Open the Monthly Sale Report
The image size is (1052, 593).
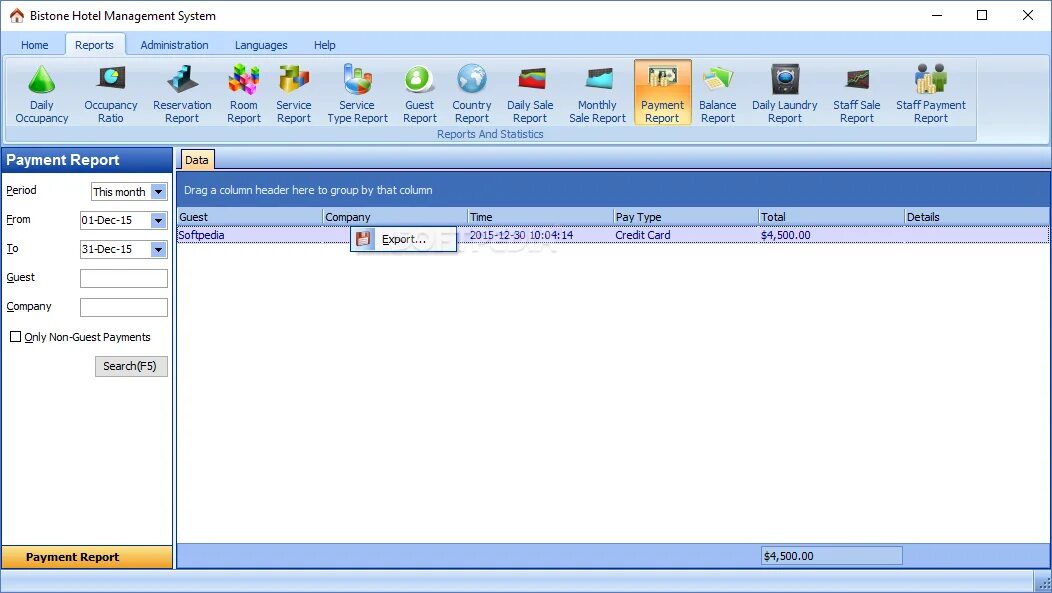tap(597, 94)
